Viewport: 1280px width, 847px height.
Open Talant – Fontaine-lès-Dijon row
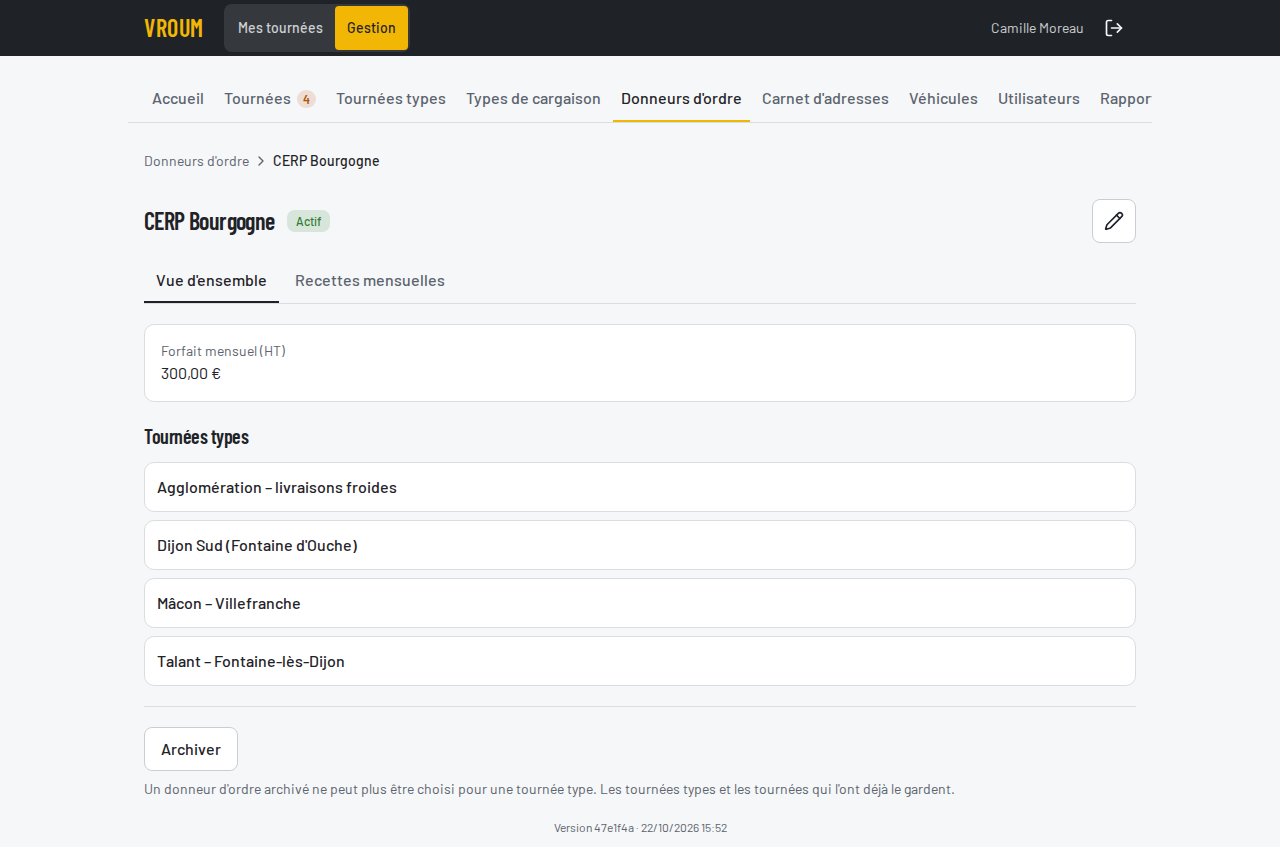640,661
